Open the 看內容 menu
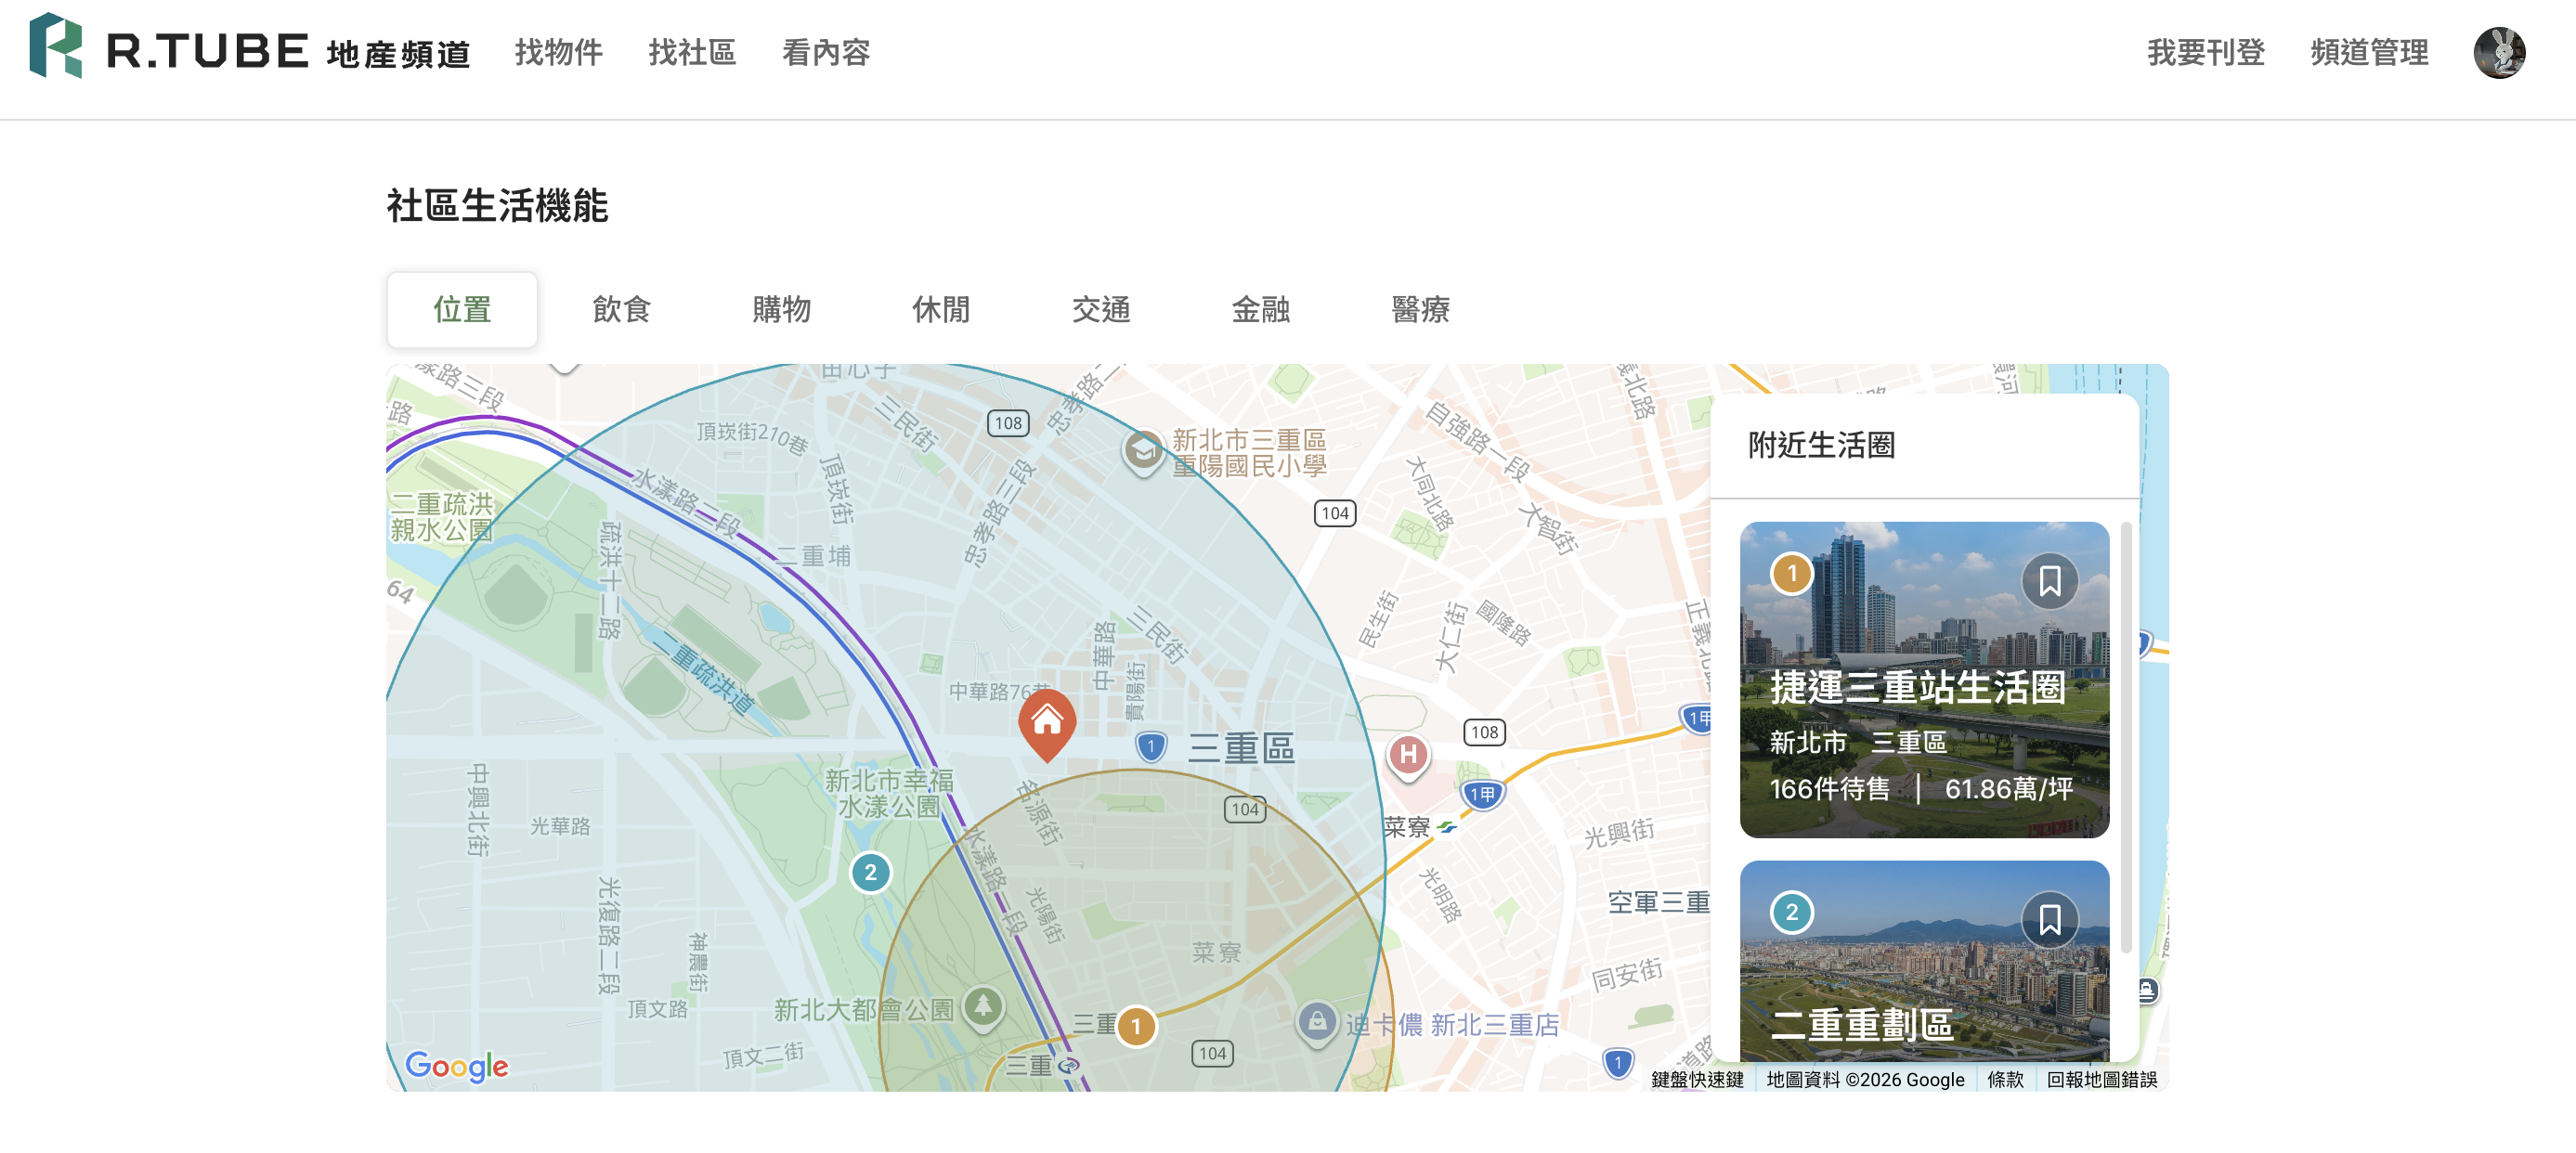This screenshot has height=1153, width=2576. (826, 52)
